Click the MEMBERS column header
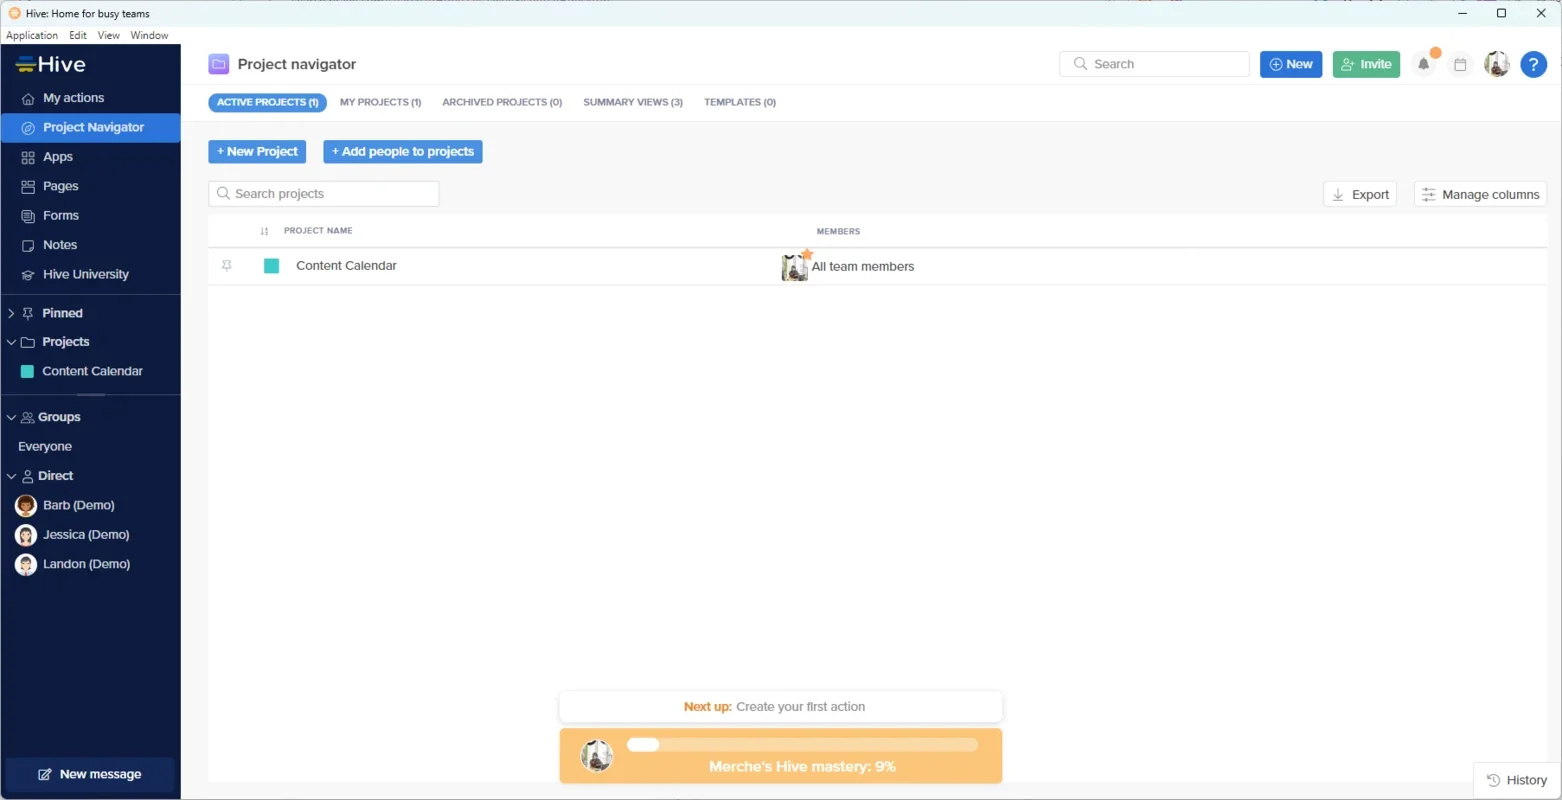The image size is (1562, 800). [x=838, y=231]
